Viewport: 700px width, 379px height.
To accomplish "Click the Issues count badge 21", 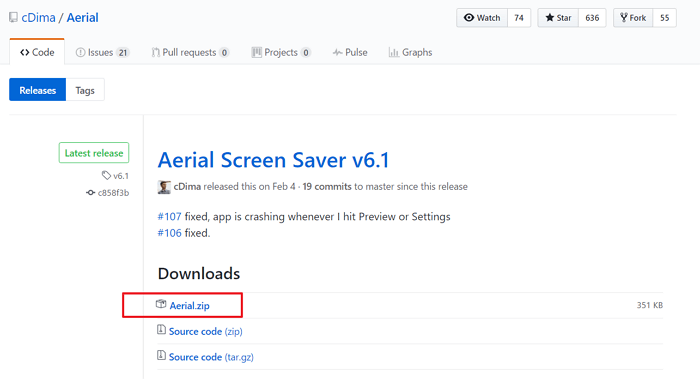I will click(123, 53).
